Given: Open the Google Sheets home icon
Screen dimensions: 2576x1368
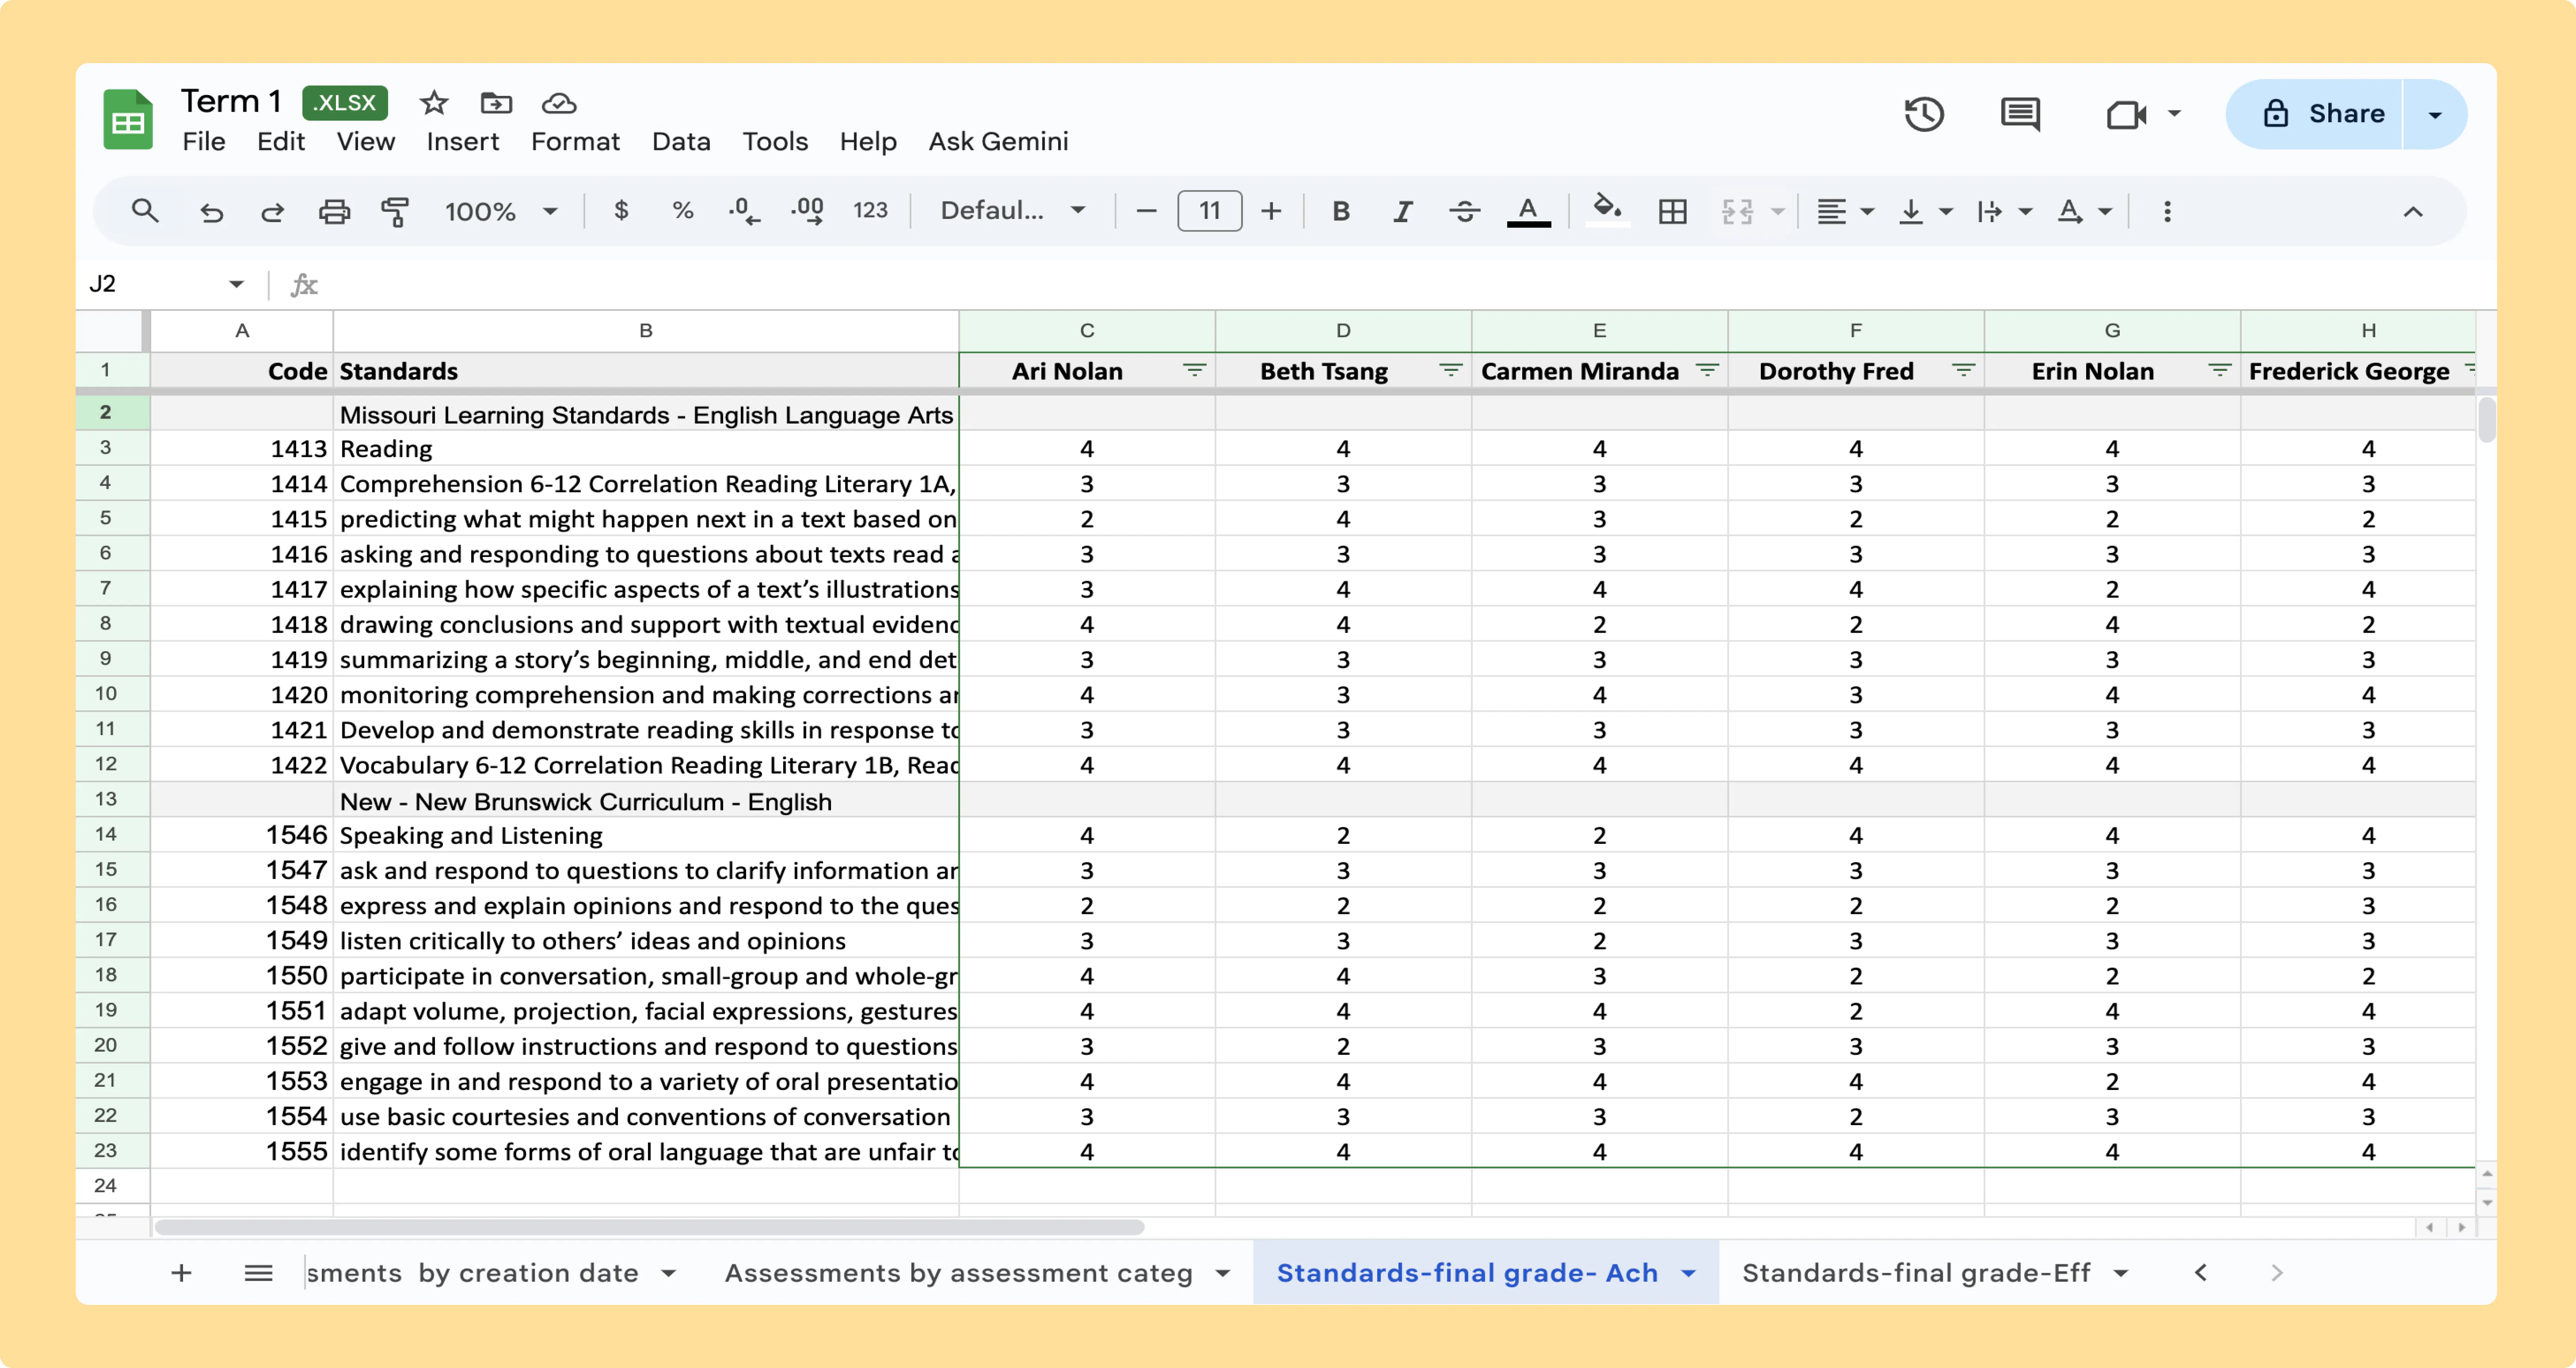Looking at the screenshot, I should [128, 120].
